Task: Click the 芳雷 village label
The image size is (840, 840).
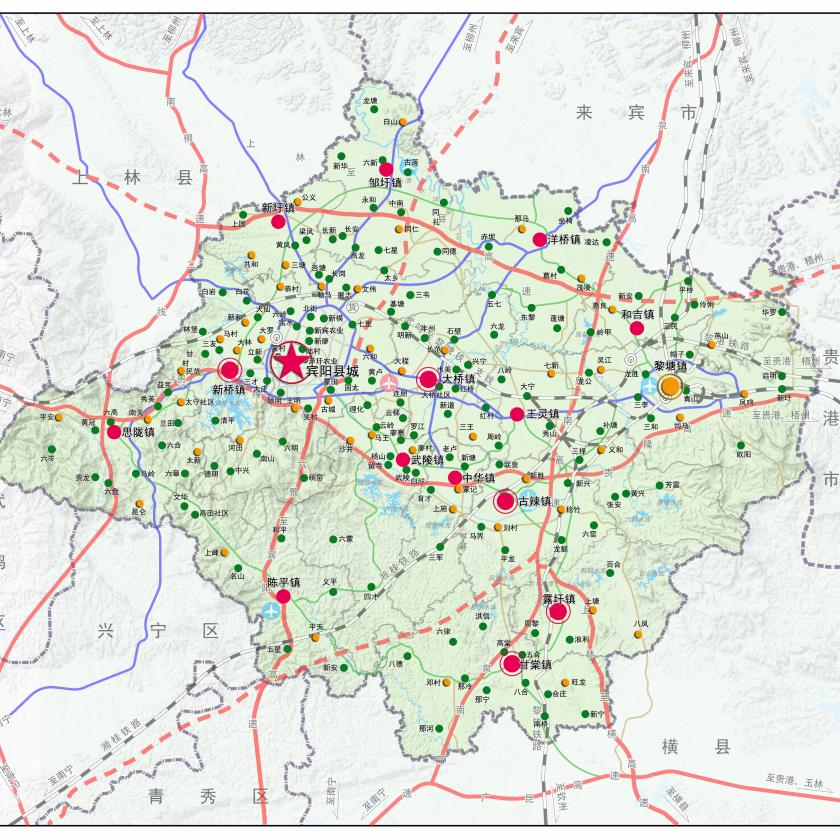Action: (x=672, y=485)
